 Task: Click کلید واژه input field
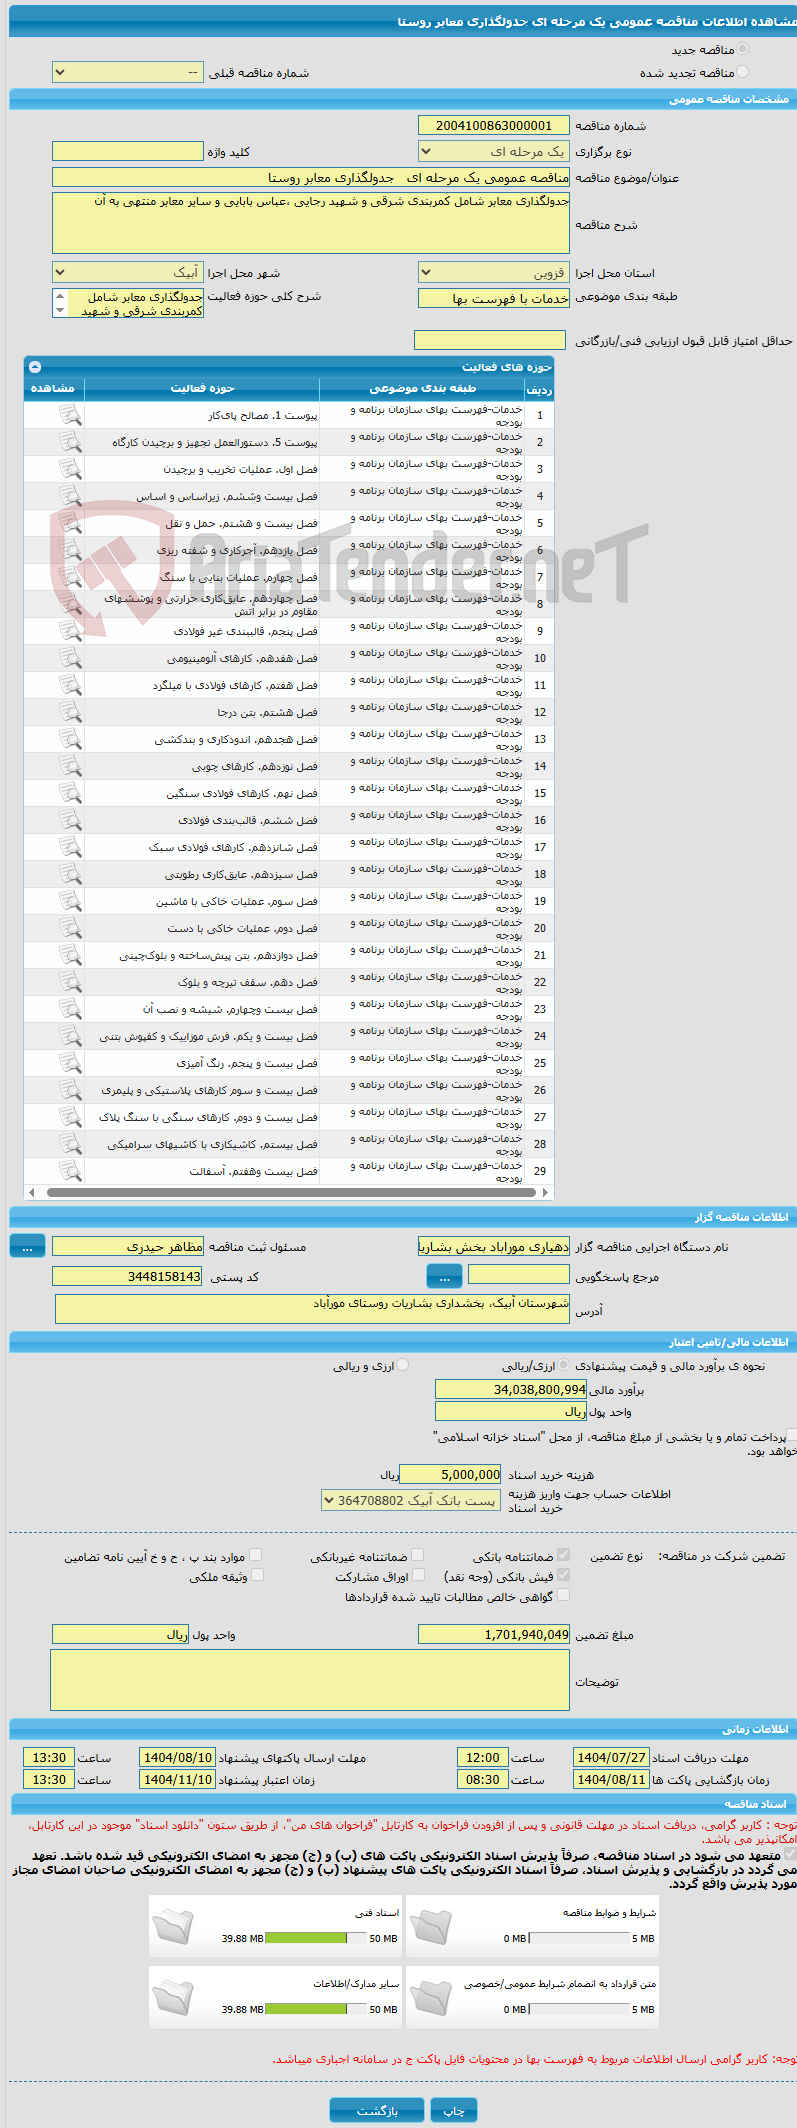point(128,151)
